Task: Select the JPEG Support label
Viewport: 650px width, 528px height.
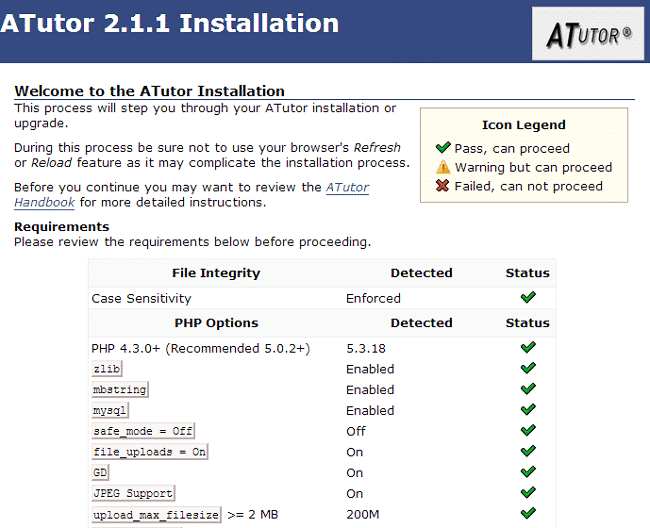Action: click(x=133, y=493)
